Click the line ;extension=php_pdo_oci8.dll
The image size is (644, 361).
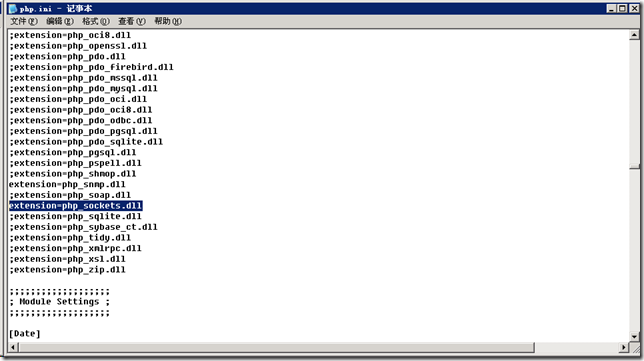pyautogui.click(x=80, y=110)
